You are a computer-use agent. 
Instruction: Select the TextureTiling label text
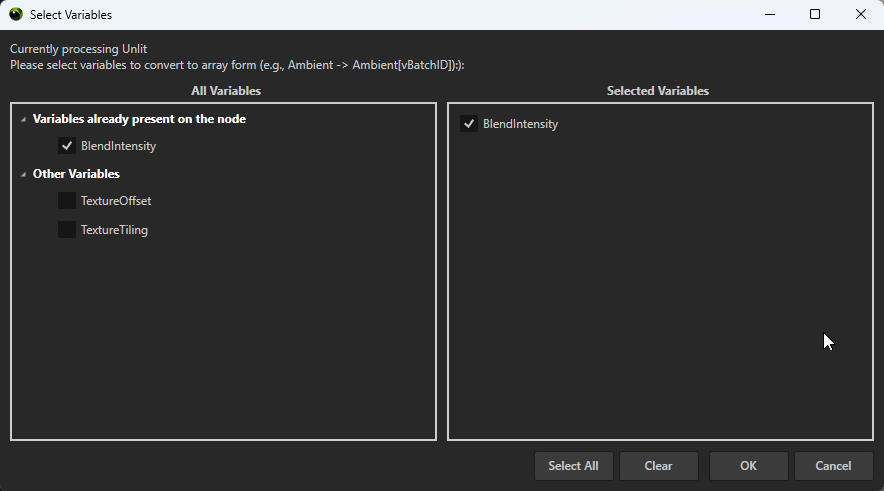pos(114,230)
